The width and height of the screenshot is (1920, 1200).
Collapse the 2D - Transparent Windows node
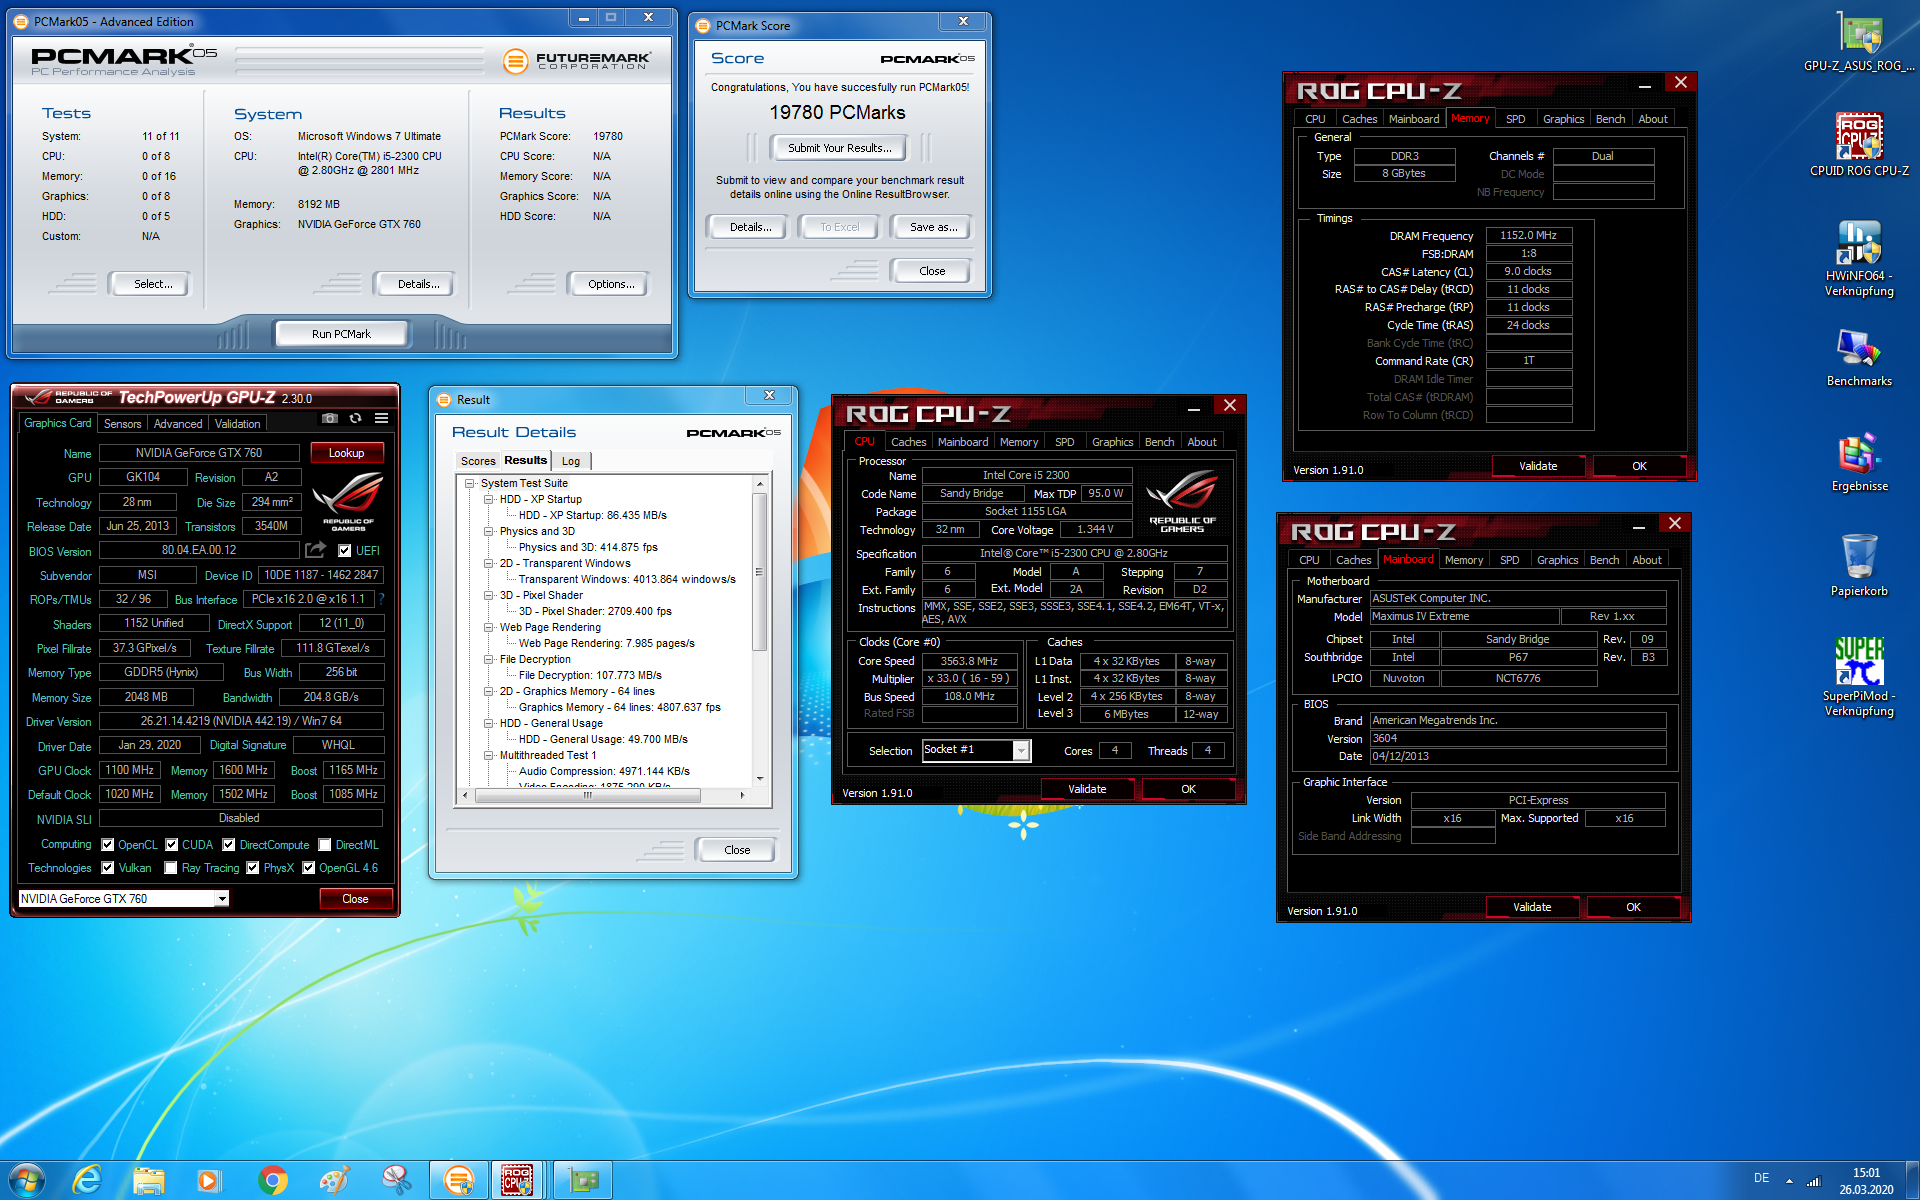click(489, 563)
